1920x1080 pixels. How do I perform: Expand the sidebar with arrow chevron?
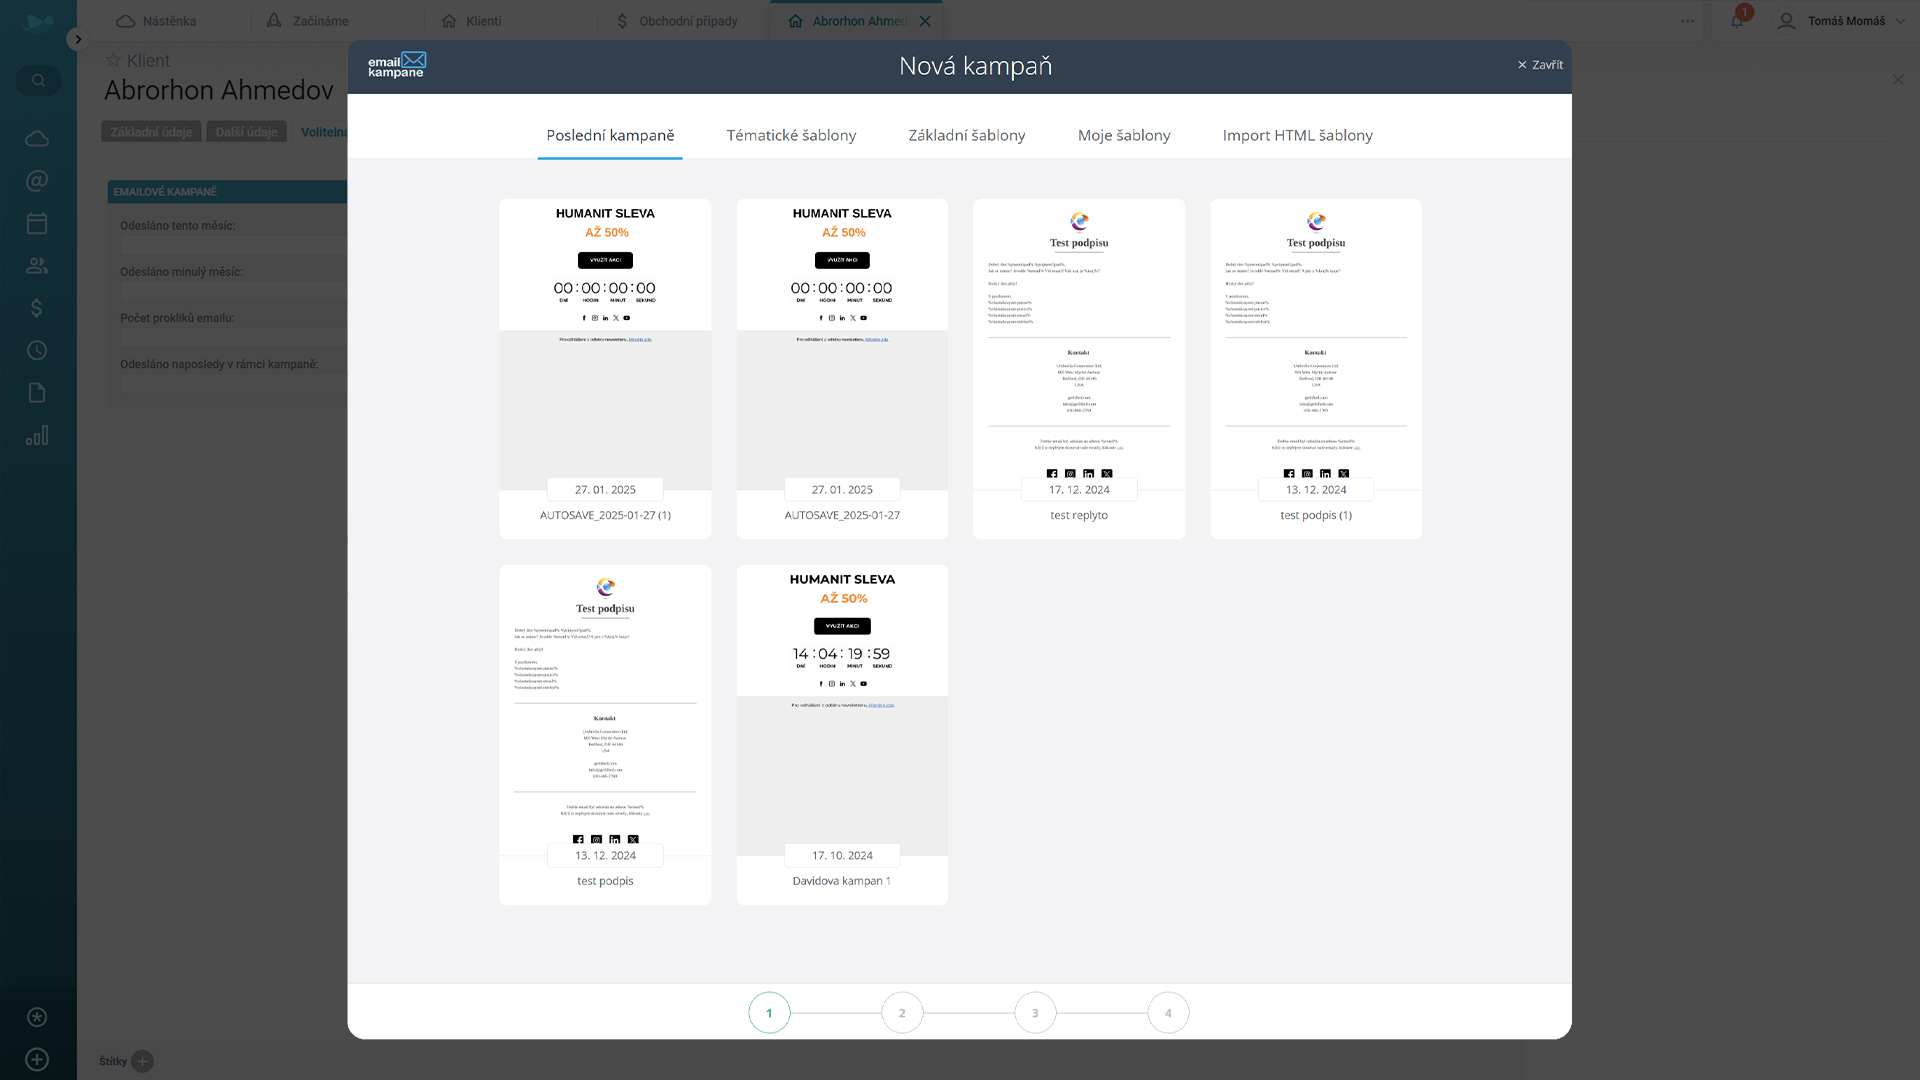click(78, 39)
